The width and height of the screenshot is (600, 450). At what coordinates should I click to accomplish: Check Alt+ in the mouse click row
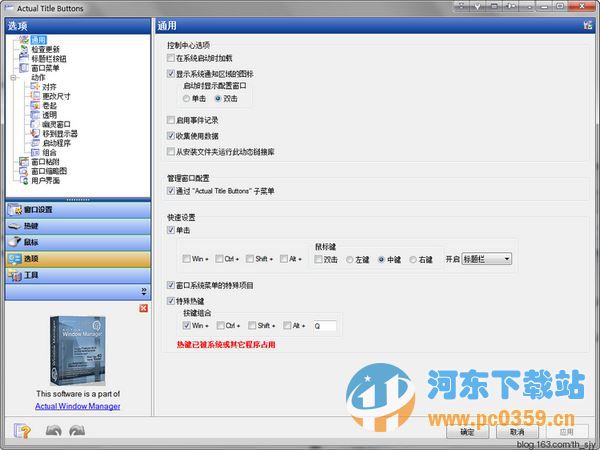[x=284, y=259]
